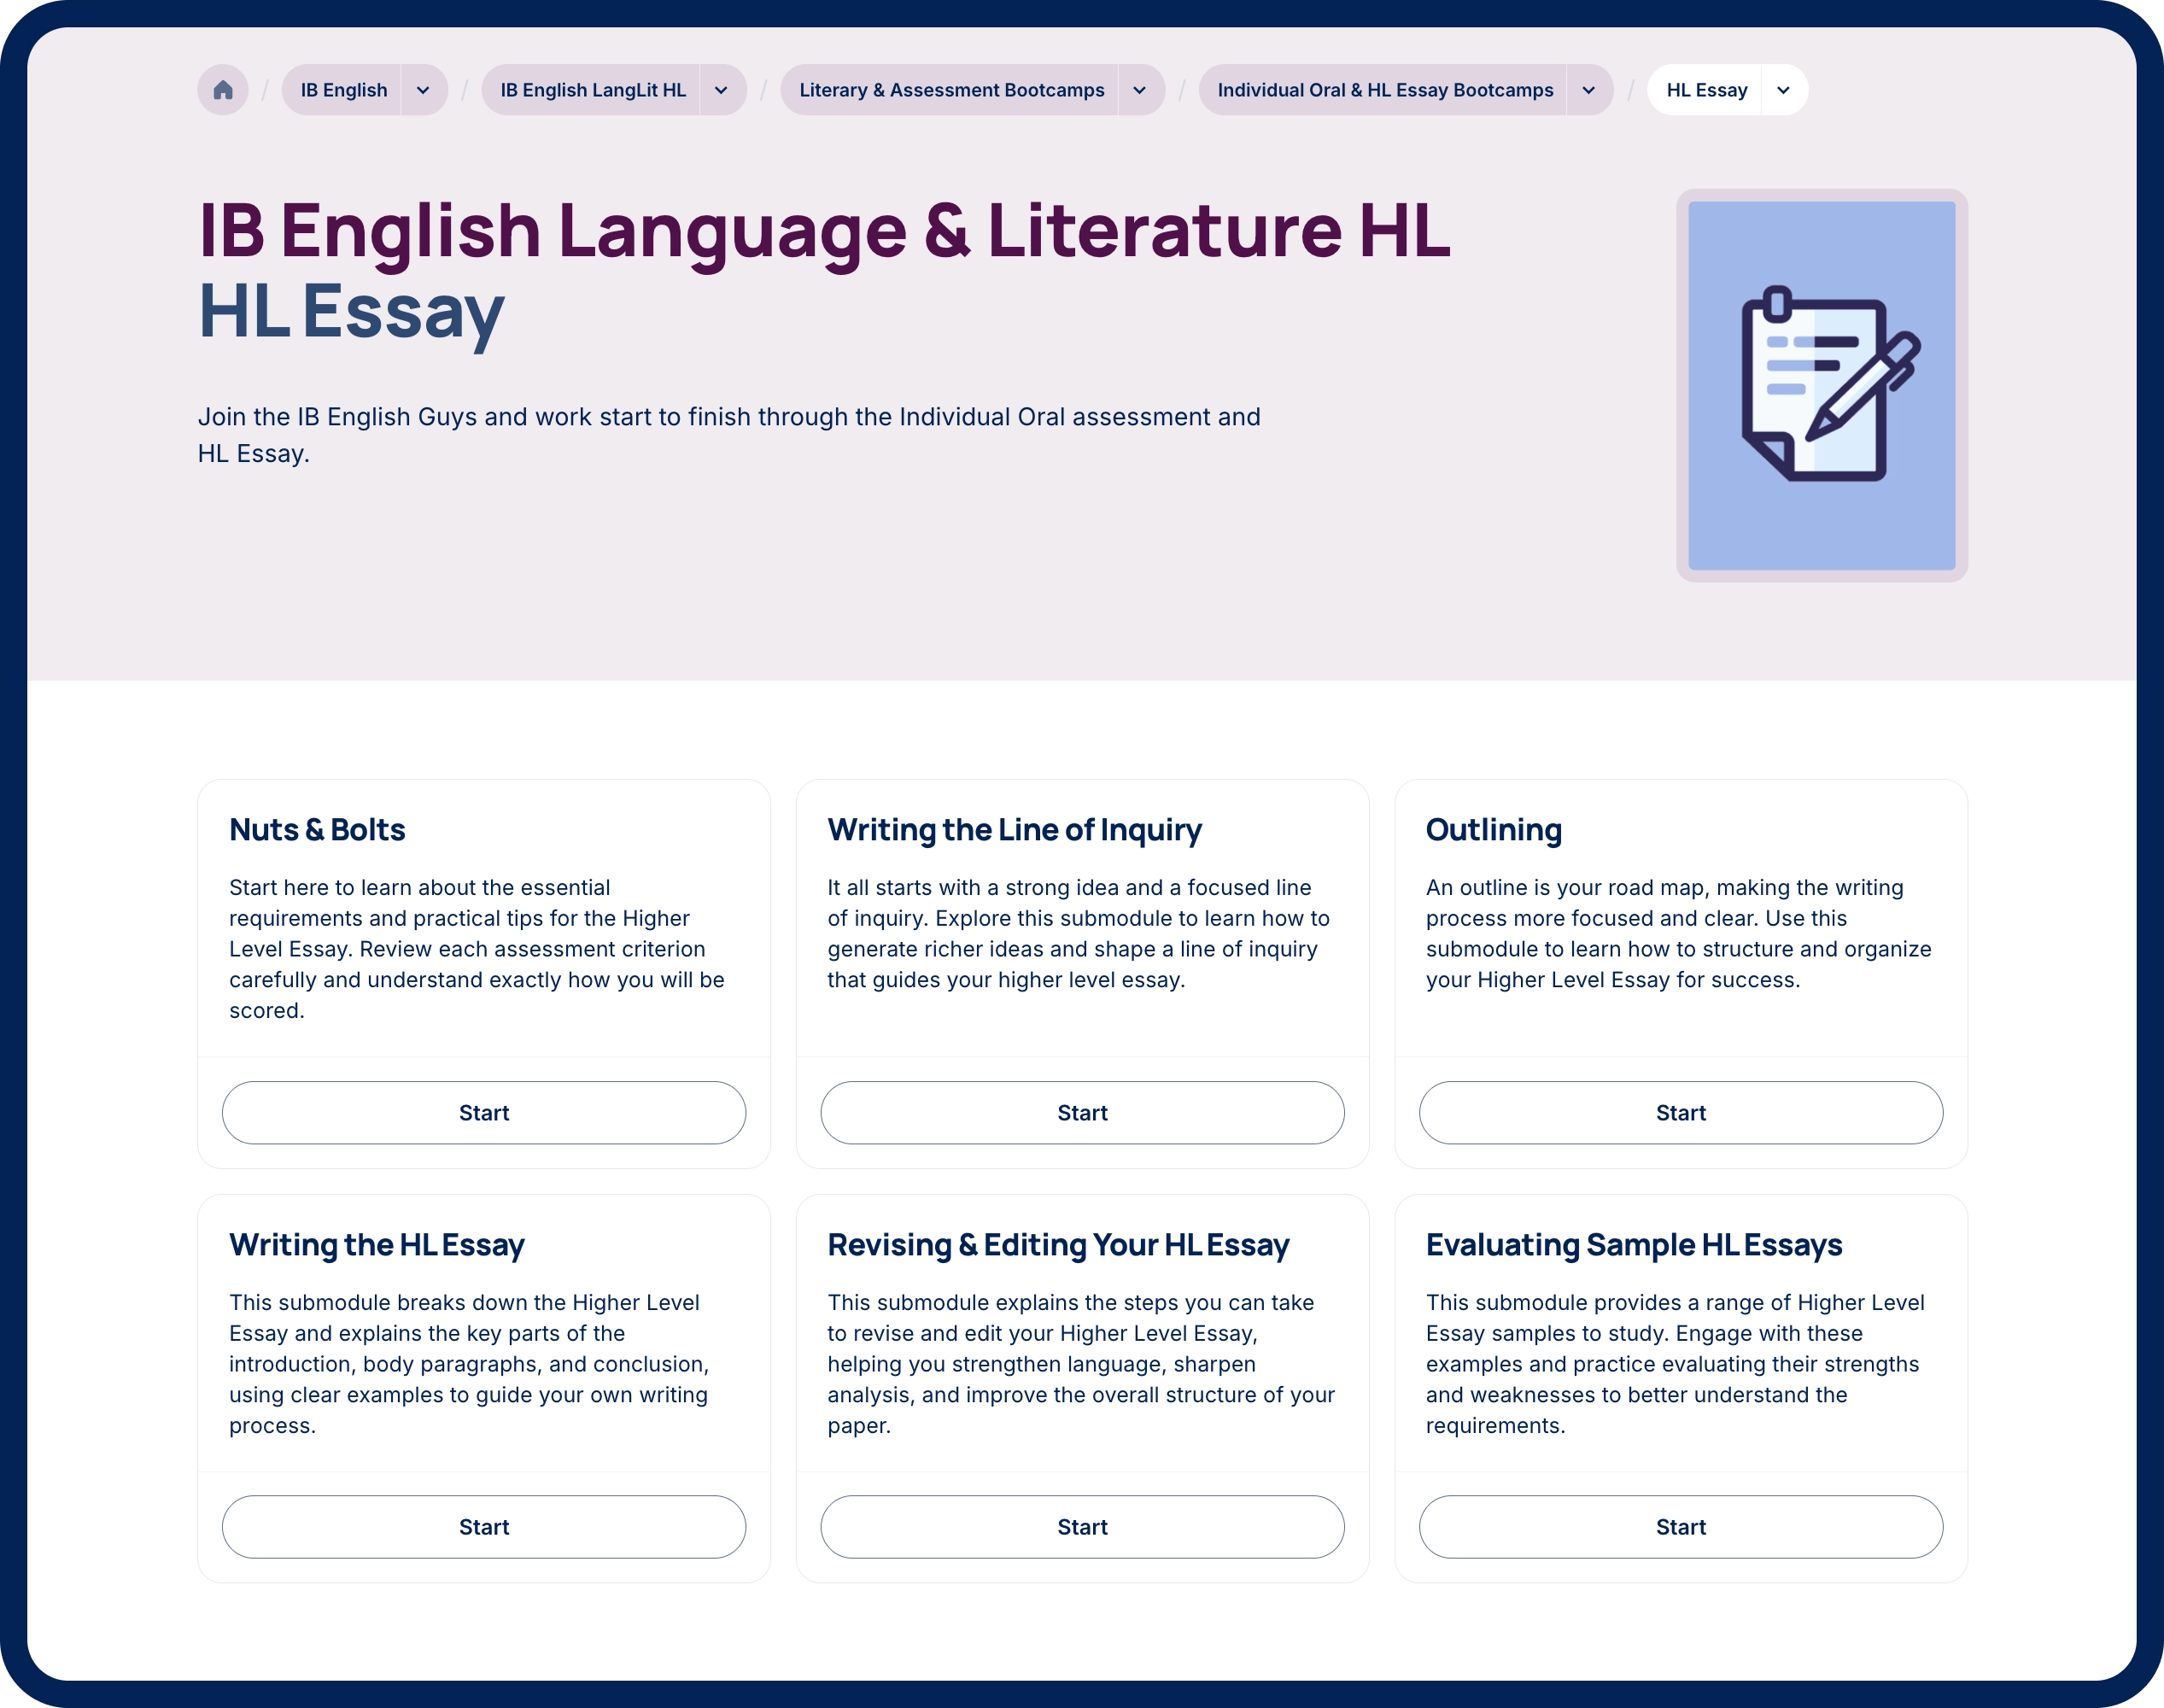Go to the home breadcrumb icon

pyautogui.click(x=222, y=90)
